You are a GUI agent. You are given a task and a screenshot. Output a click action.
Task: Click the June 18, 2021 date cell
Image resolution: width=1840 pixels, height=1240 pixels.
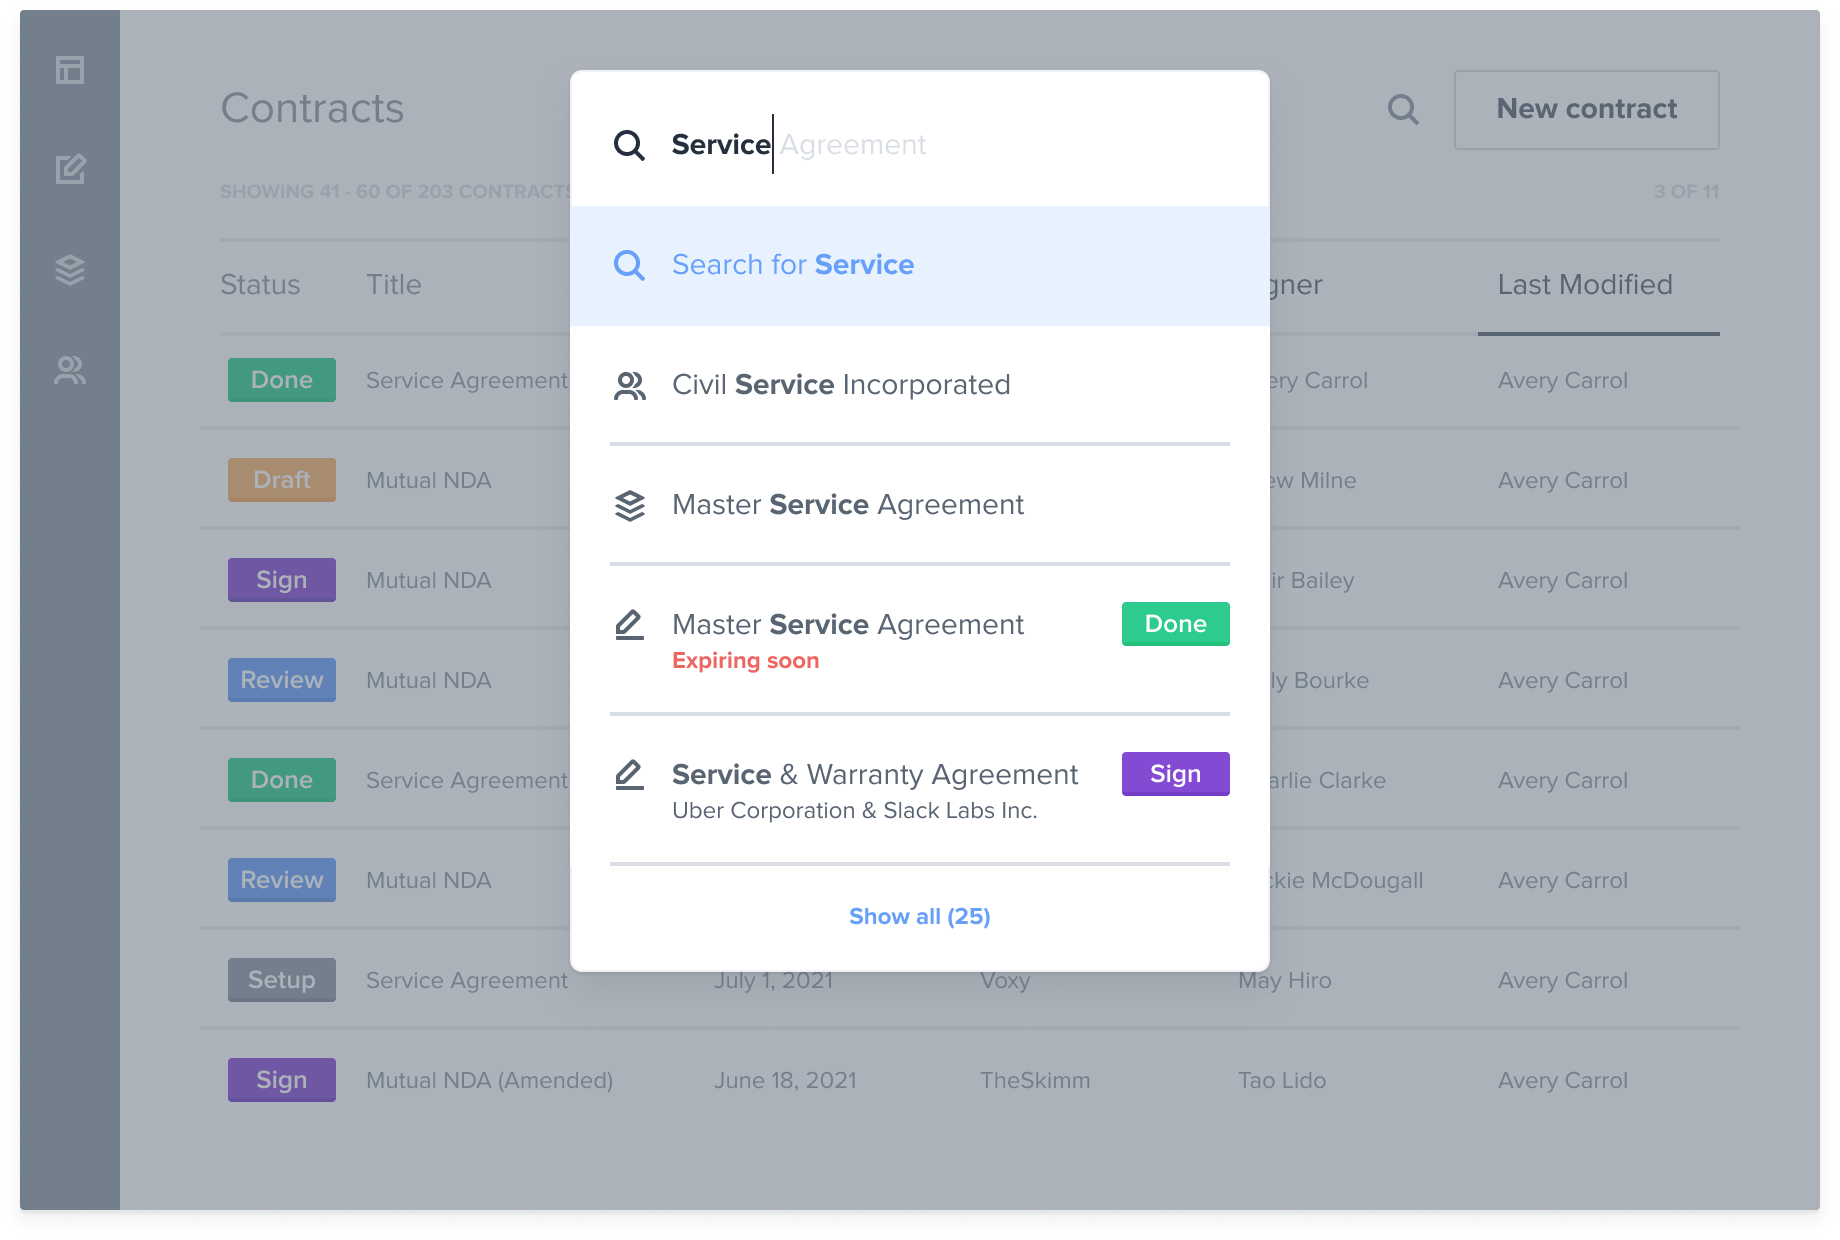pyautogui.click(x=785, y=1081)
